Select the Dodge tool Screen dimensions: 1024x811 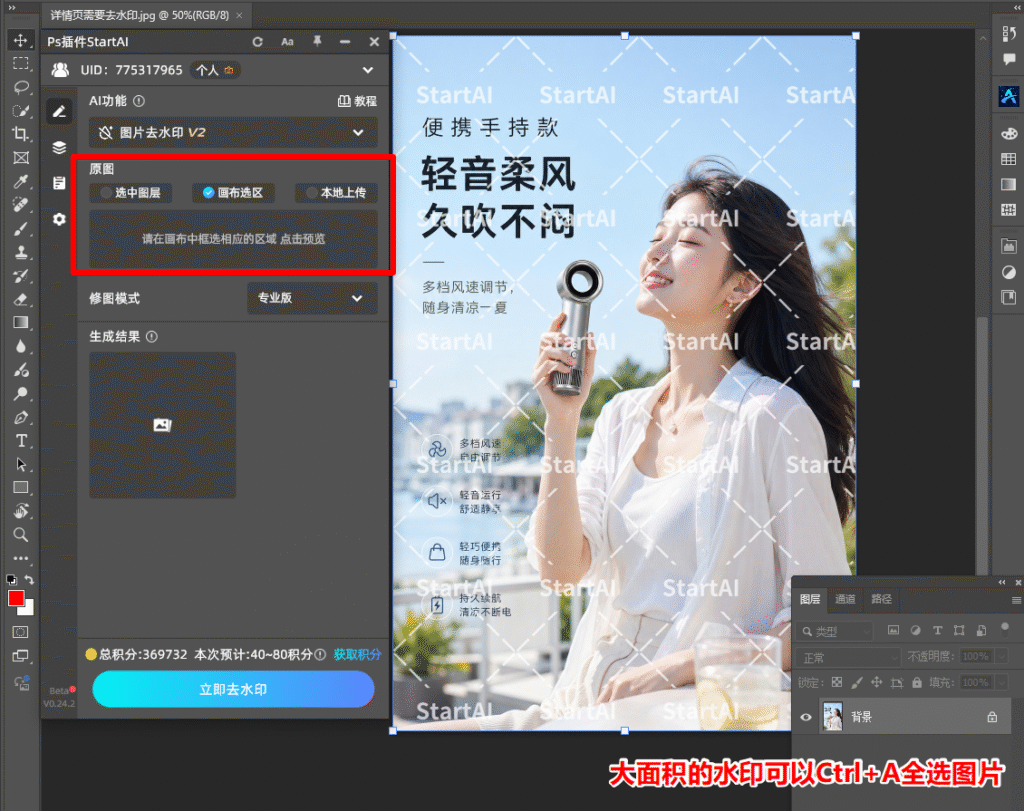[x=20, y=394]
